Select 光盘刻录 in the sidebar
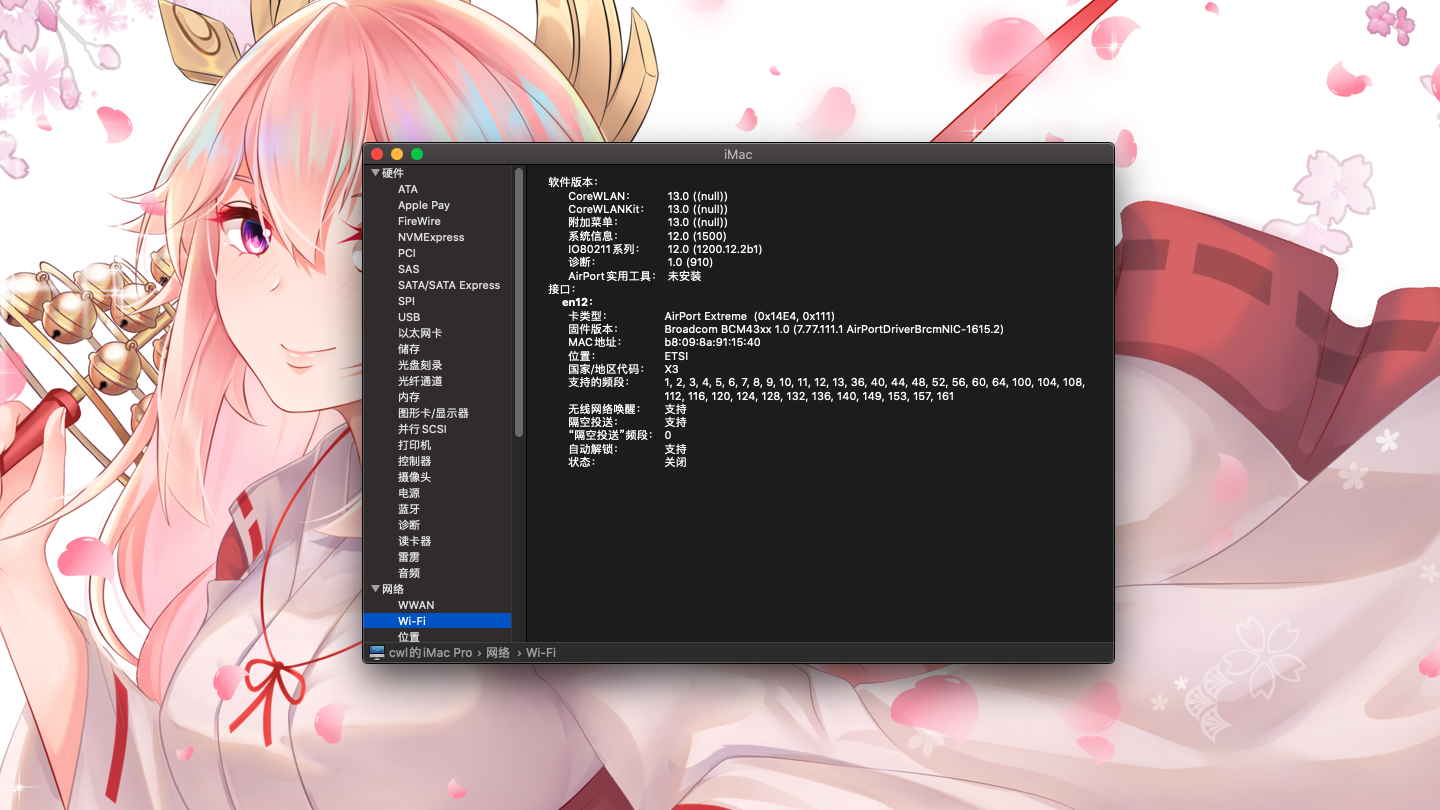The width and height of the screenshot is (1440, 810). point(420,365)
